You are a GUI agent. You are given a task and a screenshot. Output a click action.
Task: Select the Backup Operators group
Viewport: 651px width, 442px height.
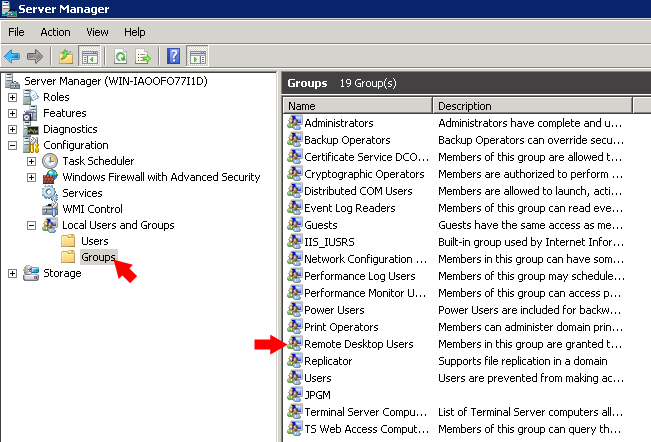click(x=347, y=140)
